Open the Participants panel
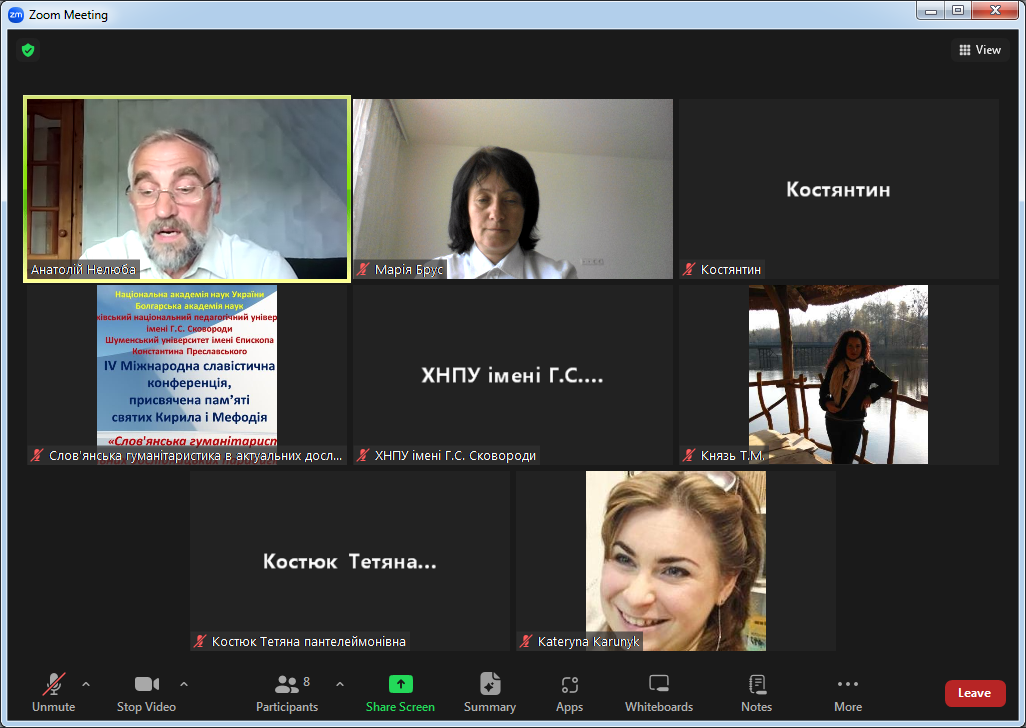The image size is (1026, 728). tap(287, 693)
